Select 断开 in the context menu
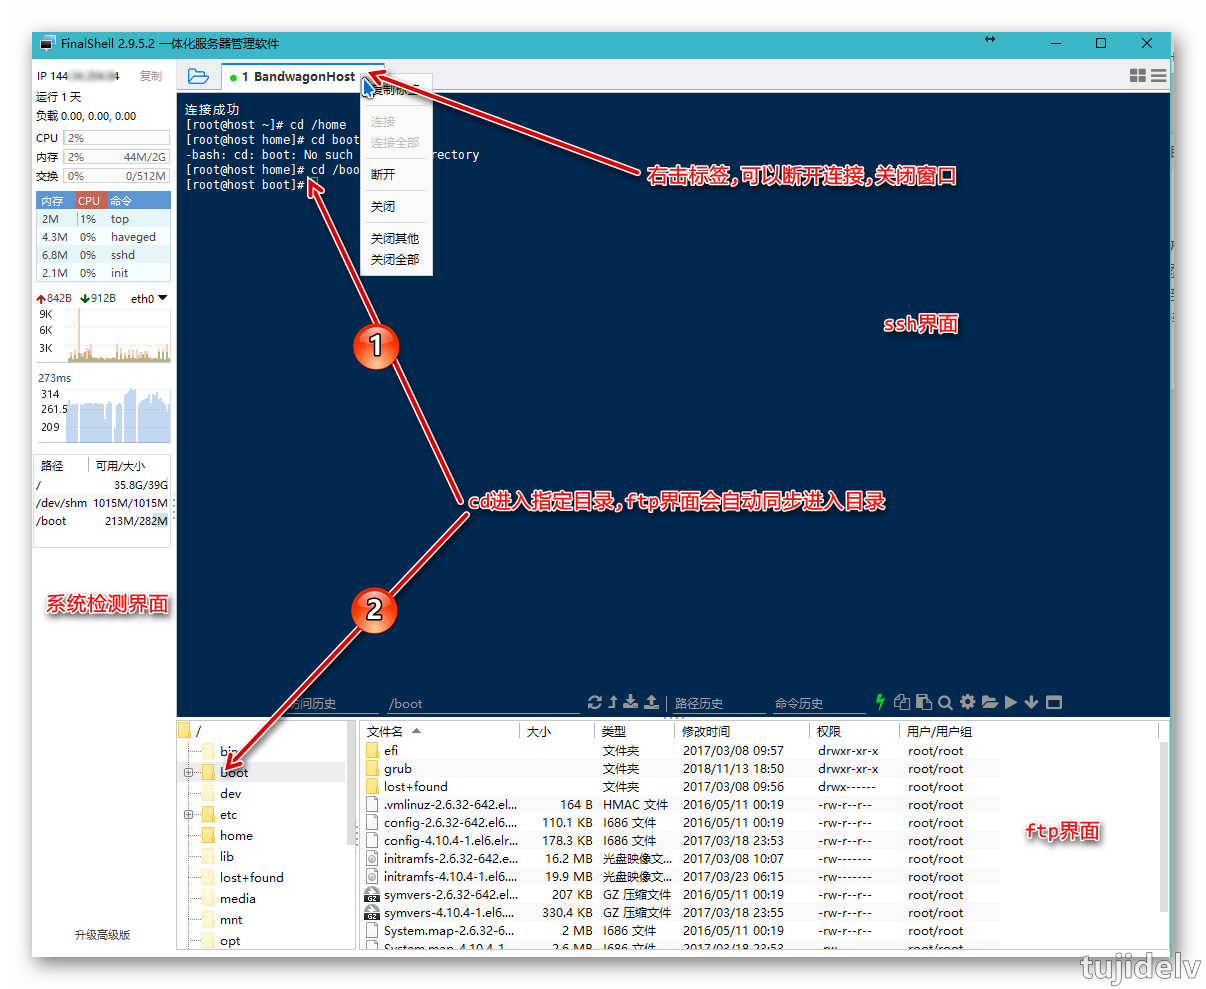This screenshot has width=1206, height=989. click(383, 174)
